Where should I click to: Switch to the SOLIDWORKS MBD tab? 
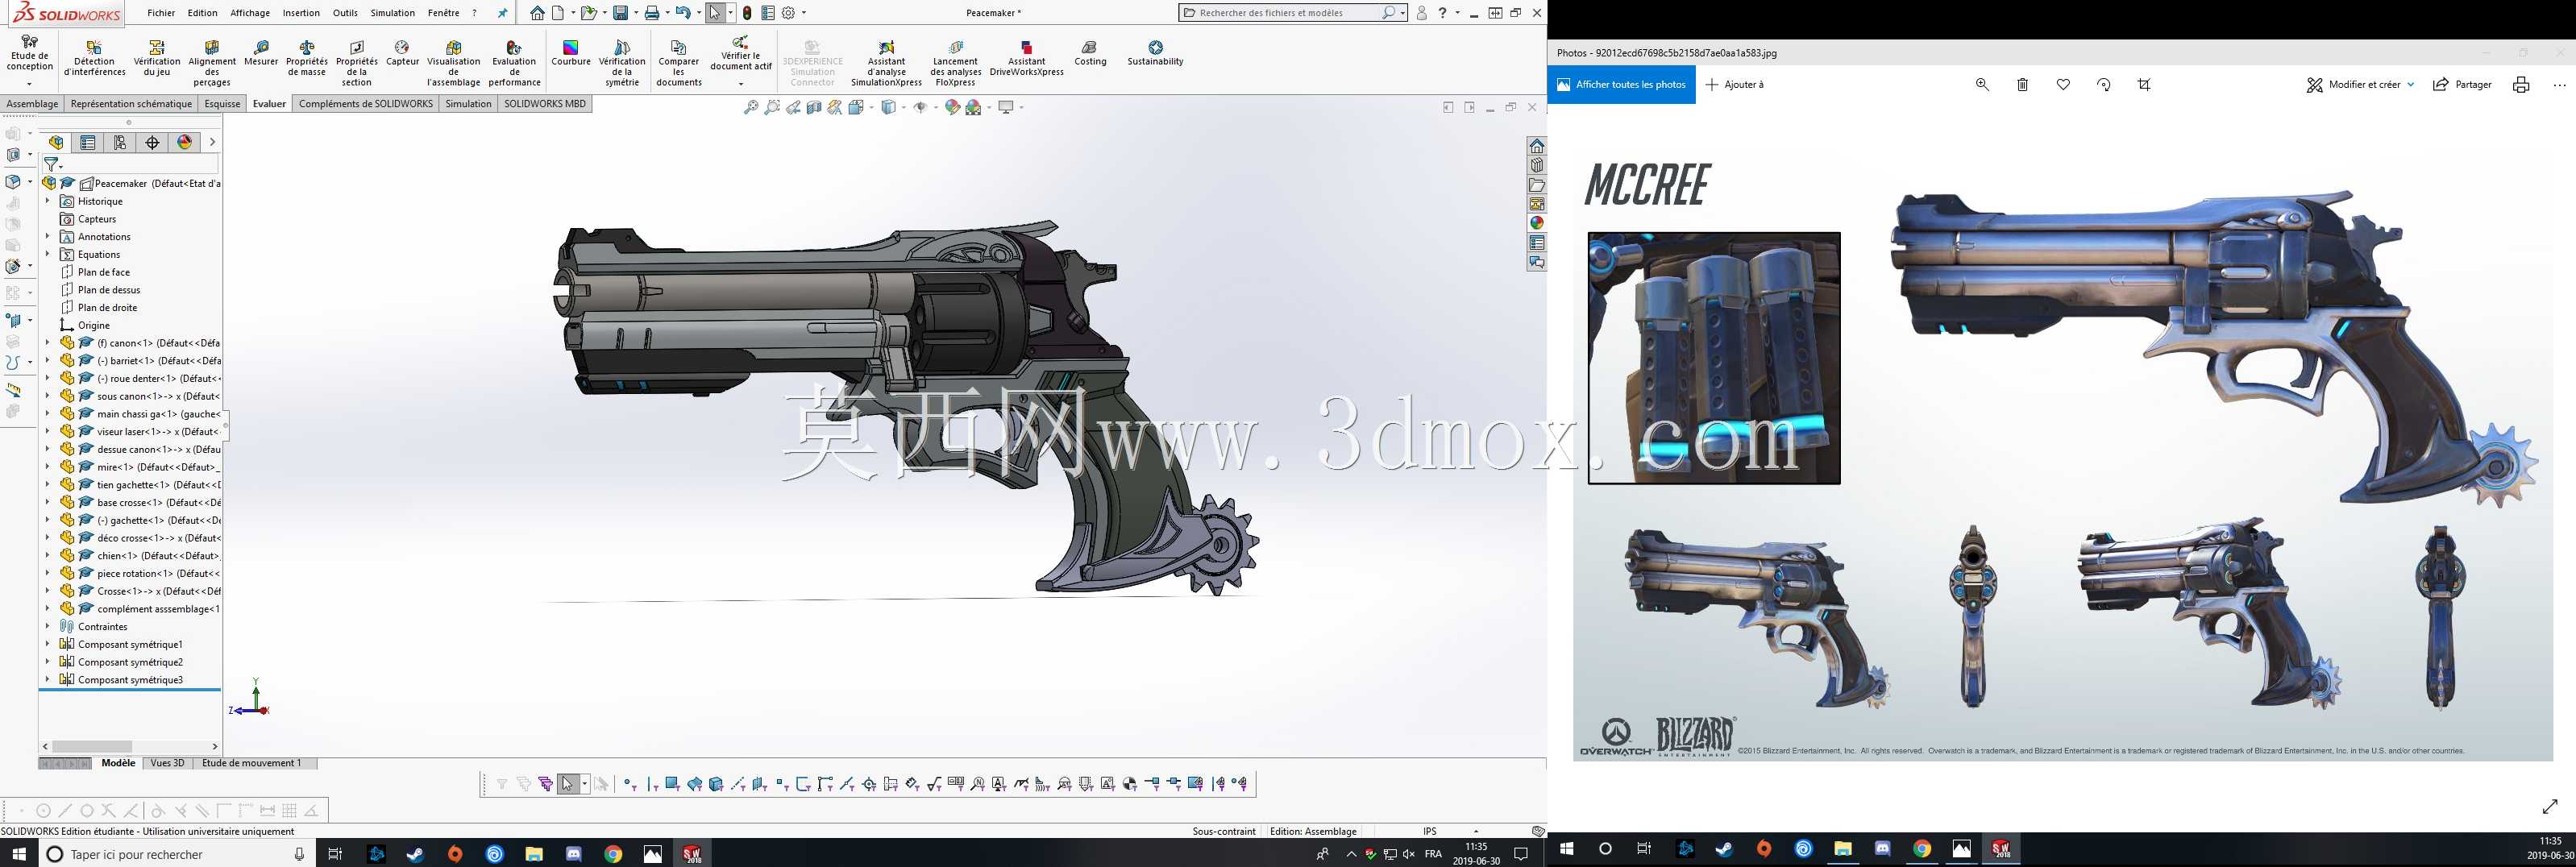click(545, 104)
